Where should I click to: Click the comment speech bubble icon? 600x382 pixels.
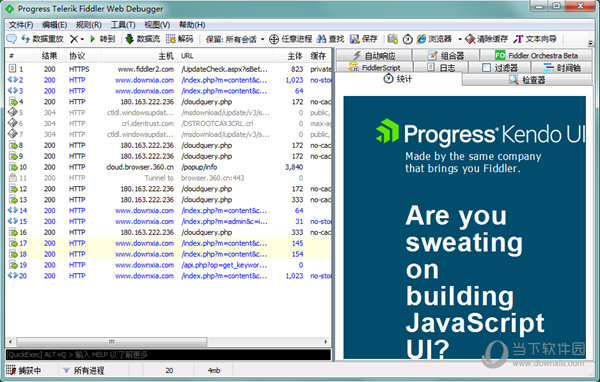tap(11, 39)
